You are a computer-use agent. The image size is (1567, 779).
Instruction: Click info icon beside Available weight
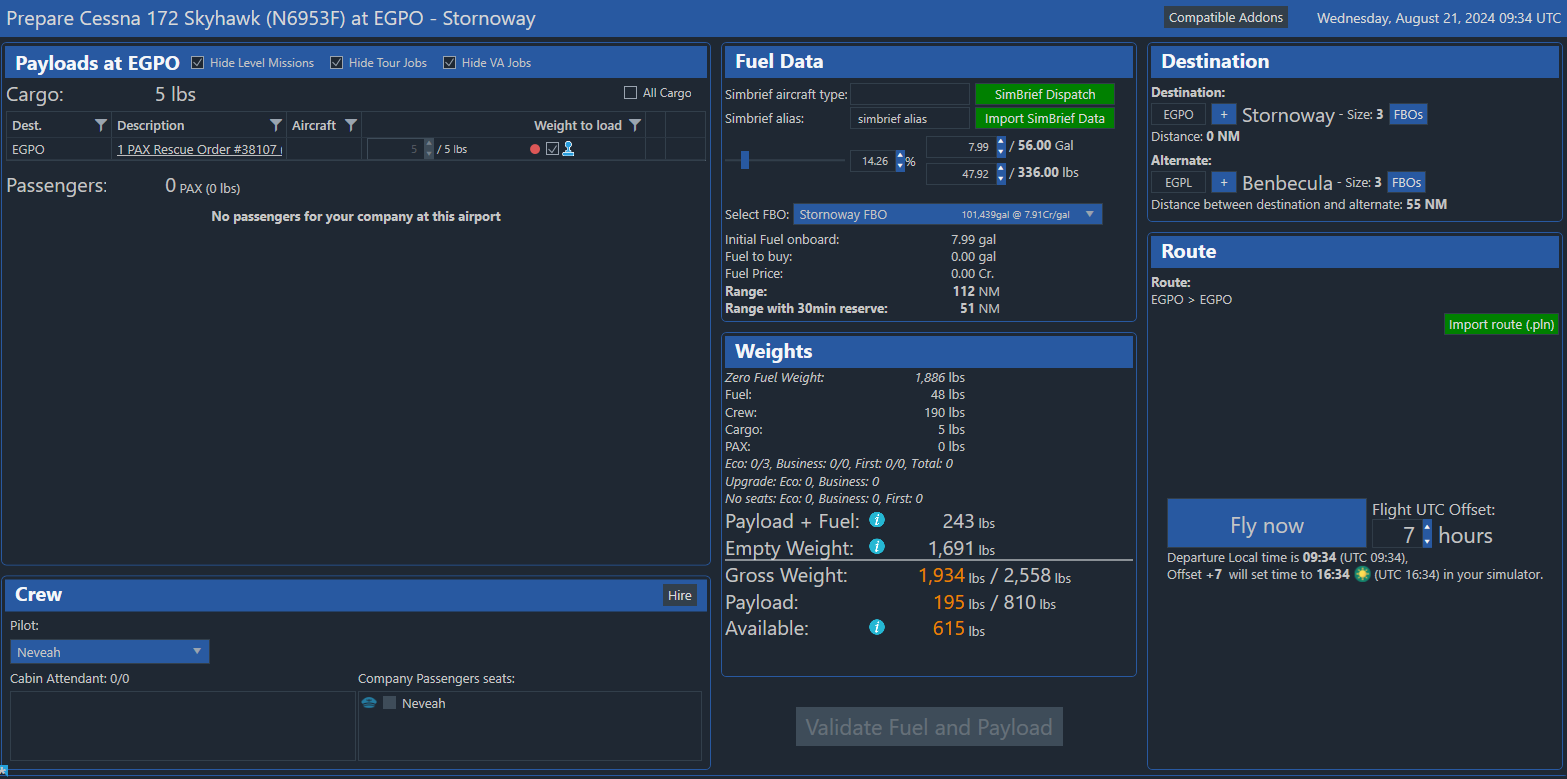pyautogui.click(x=877, y=628)
